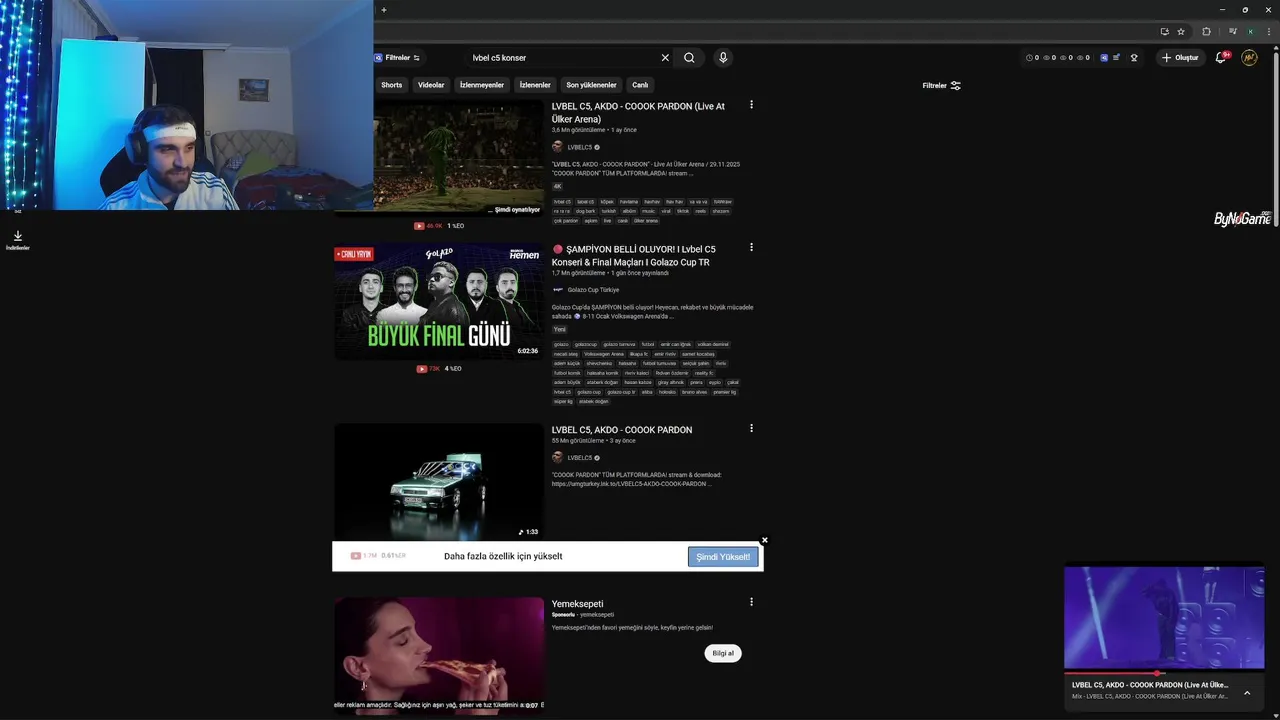Clear the search box text
The width and height of the screenshot is (1280, 720).
(665, 58)
